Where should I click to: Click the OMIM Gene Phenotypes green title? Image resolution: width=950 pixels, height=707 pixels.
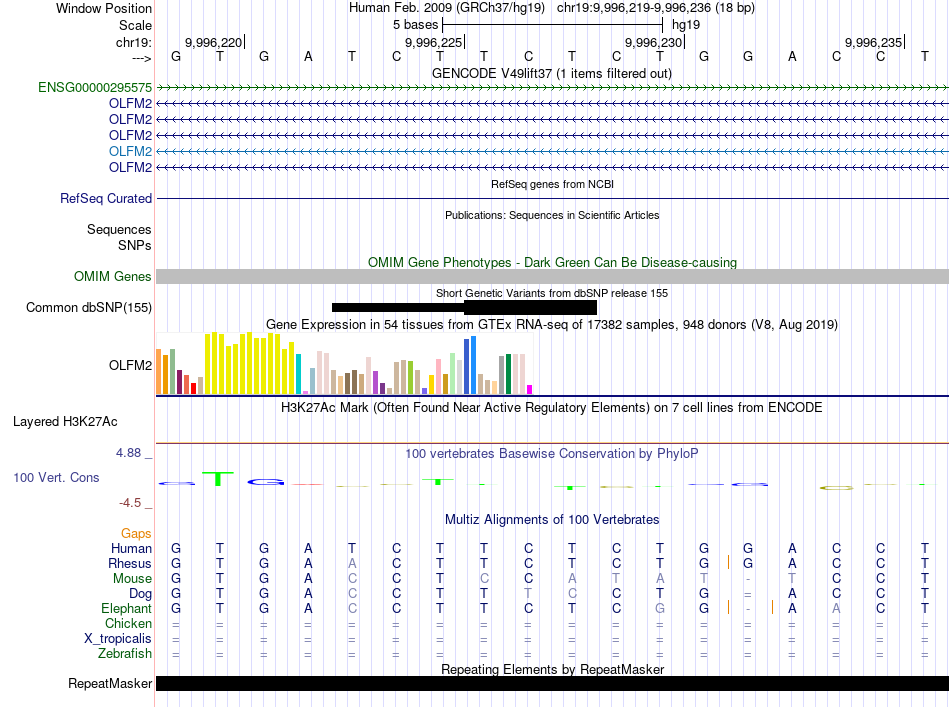[552, 262]
